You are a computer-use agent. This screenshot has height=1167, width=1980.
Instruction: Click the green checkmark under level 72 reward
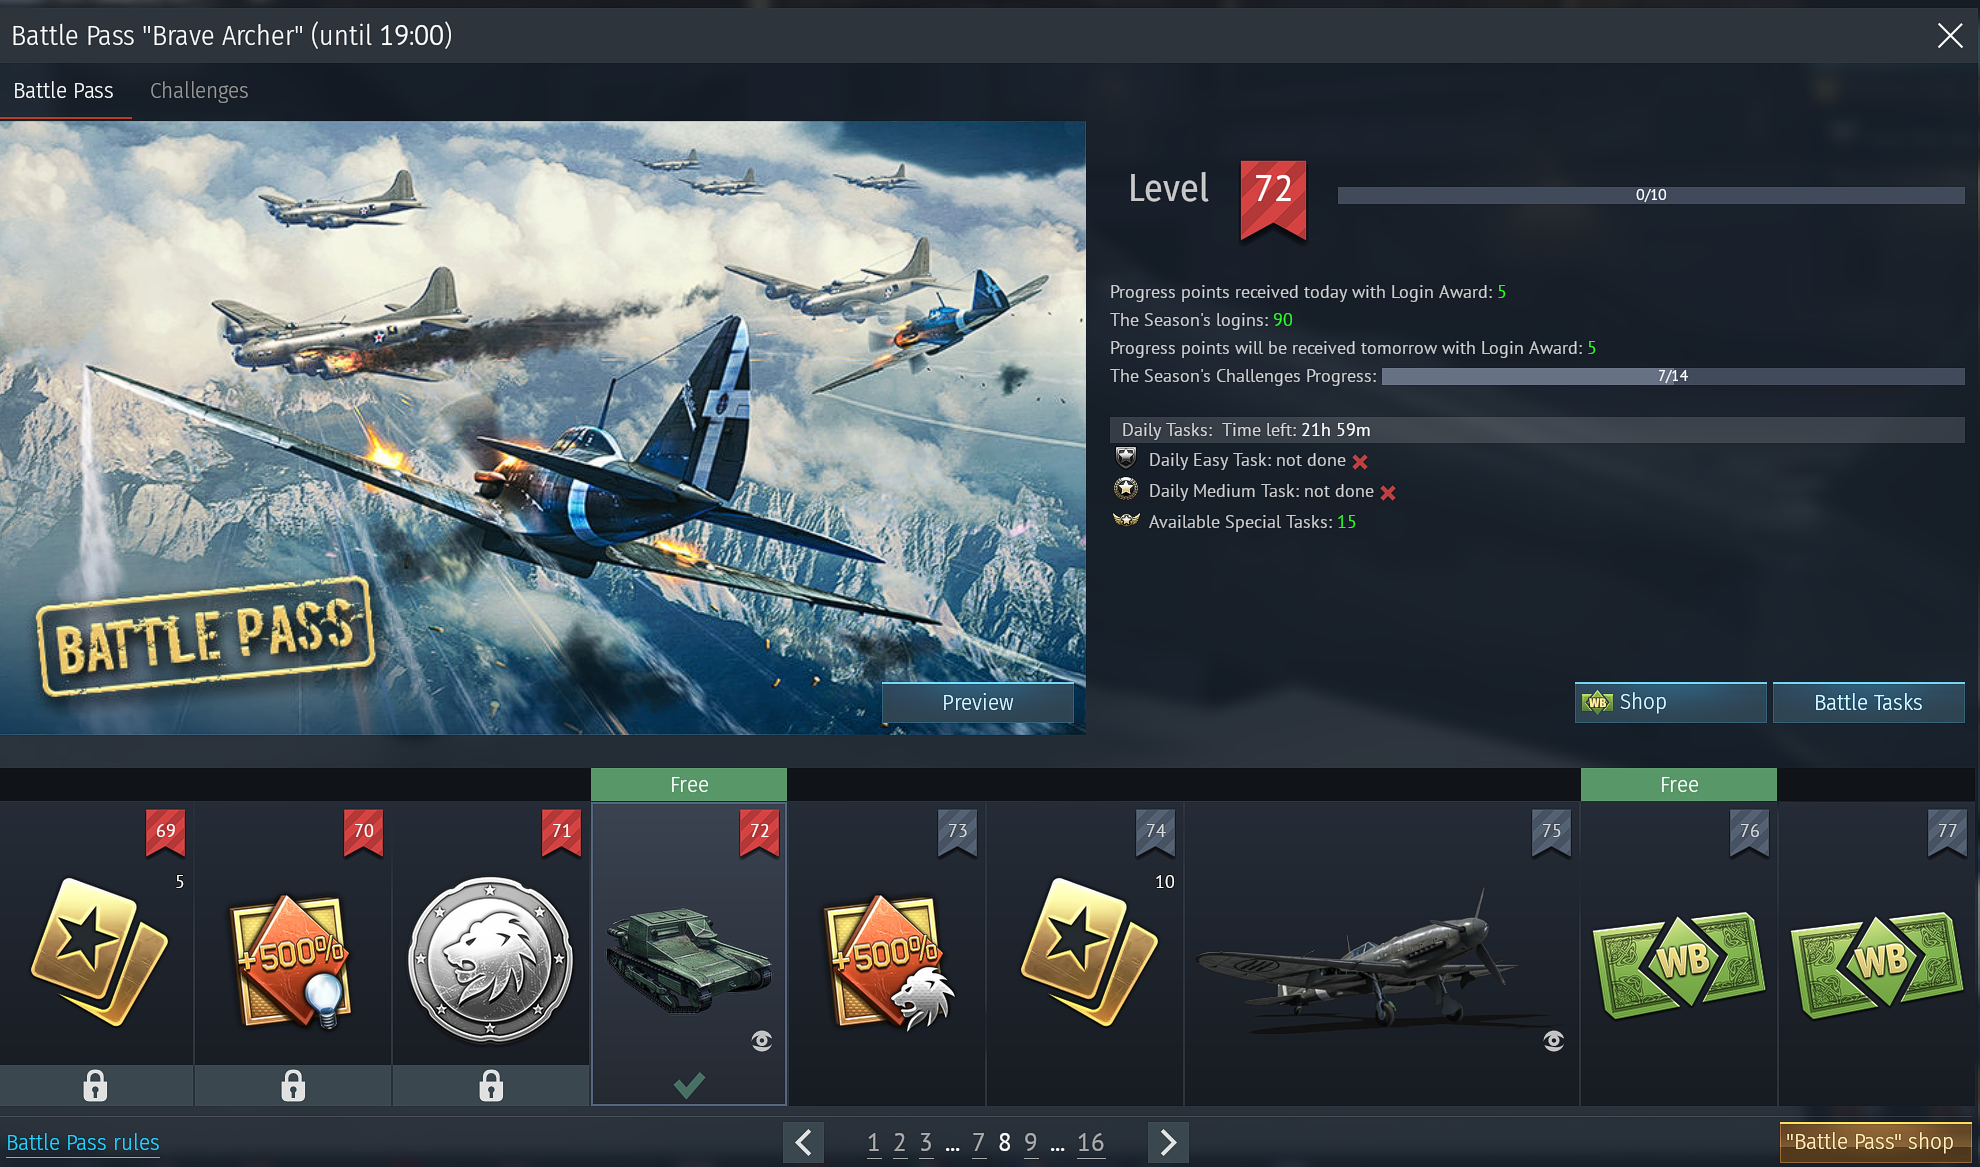tap(689, 1084)
